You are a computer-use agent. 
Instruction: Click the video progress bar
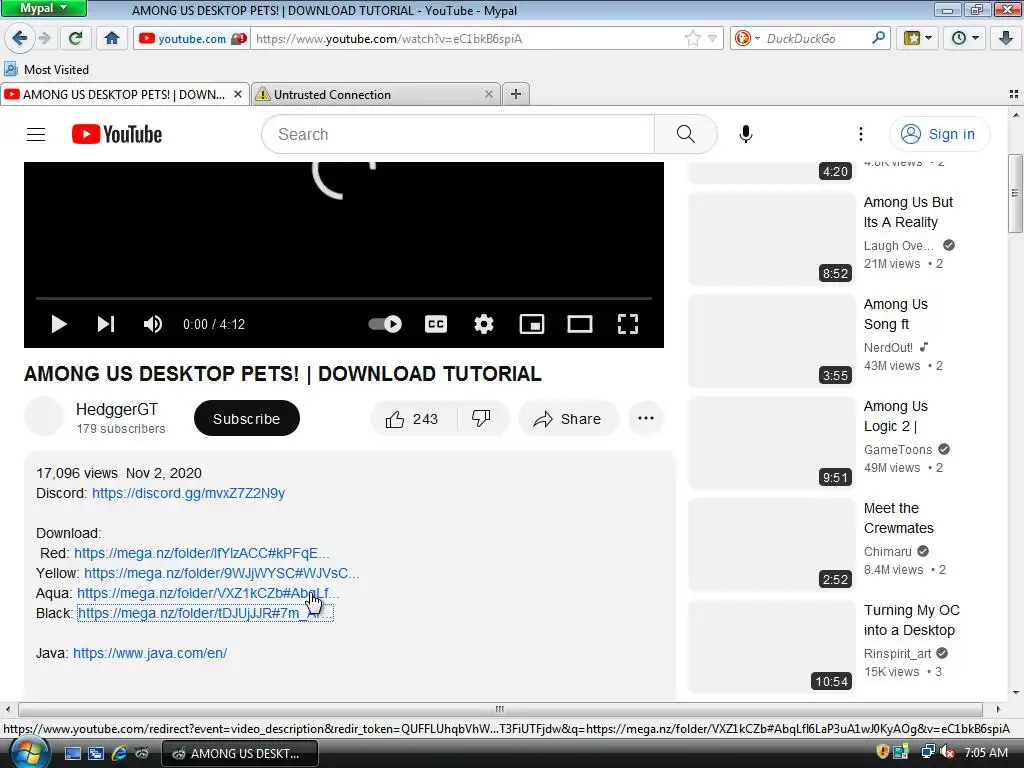click(344, 298)
